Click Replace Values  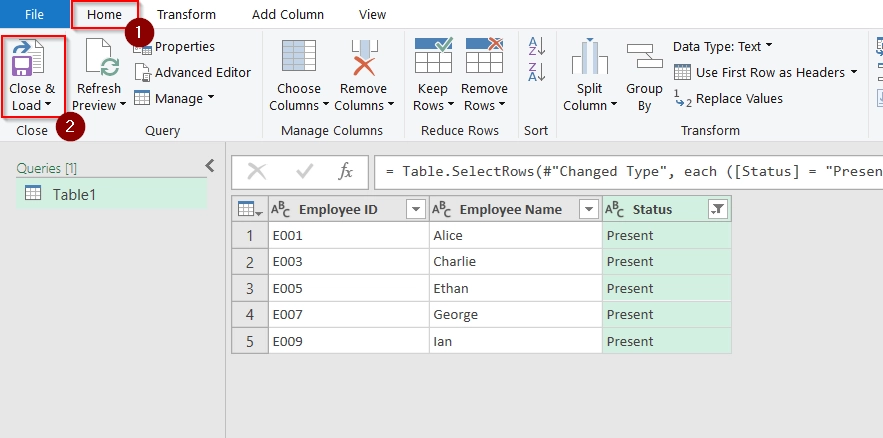point(728,99)
